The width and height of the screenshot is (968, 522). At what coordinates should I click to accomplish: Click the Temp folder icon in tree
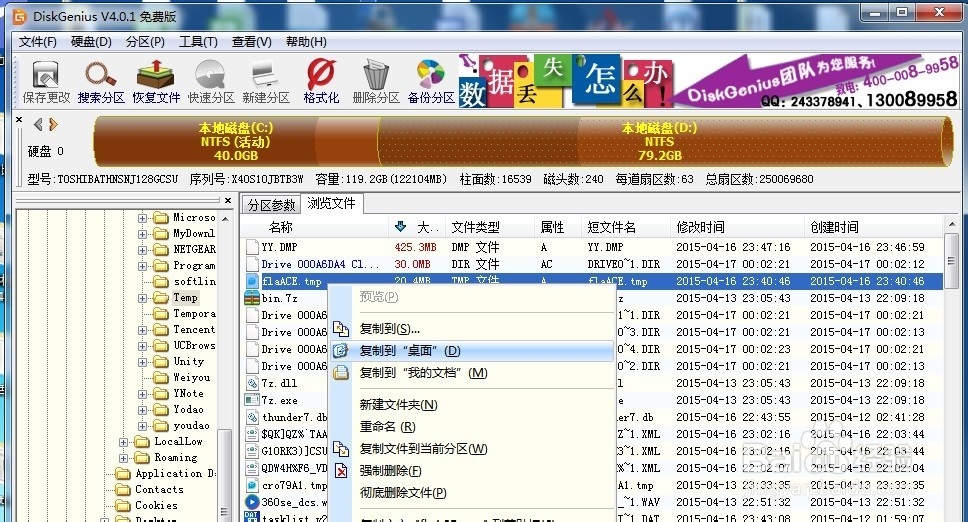pyautogui.click(x=161, y=298)
